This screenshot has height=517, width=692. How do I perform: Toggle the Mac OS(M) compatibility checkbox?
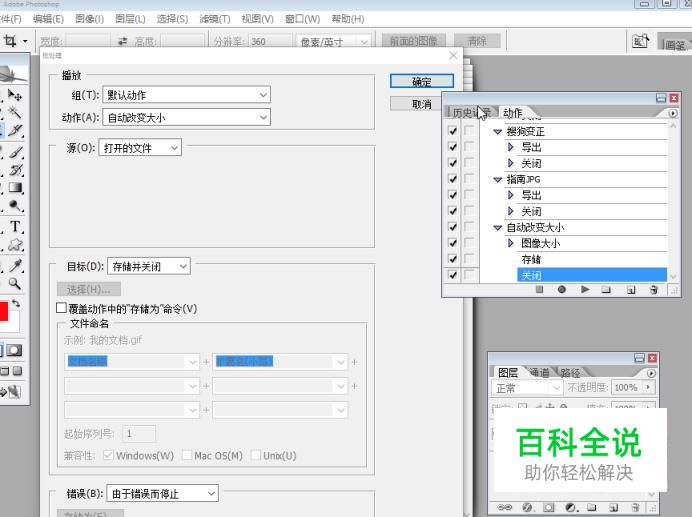click(x=187, y=455)
